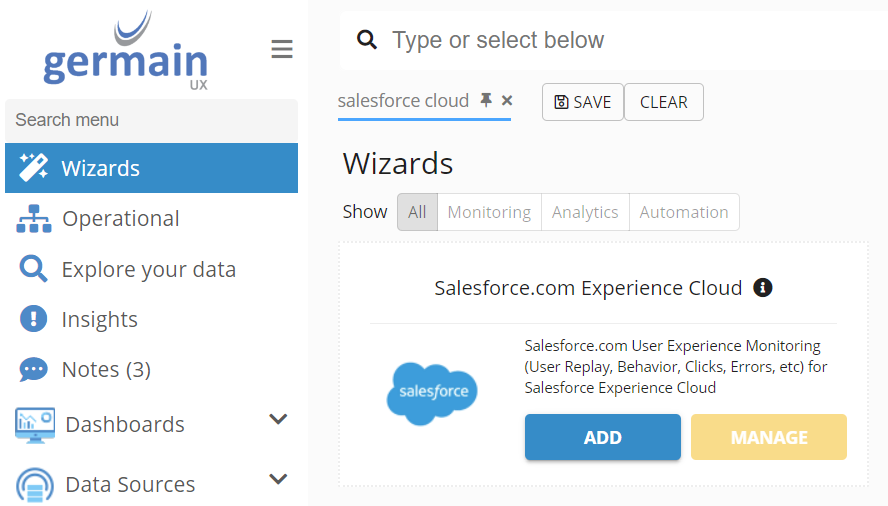Expand the Data Sources submenu chevron

tap(279, 479)
